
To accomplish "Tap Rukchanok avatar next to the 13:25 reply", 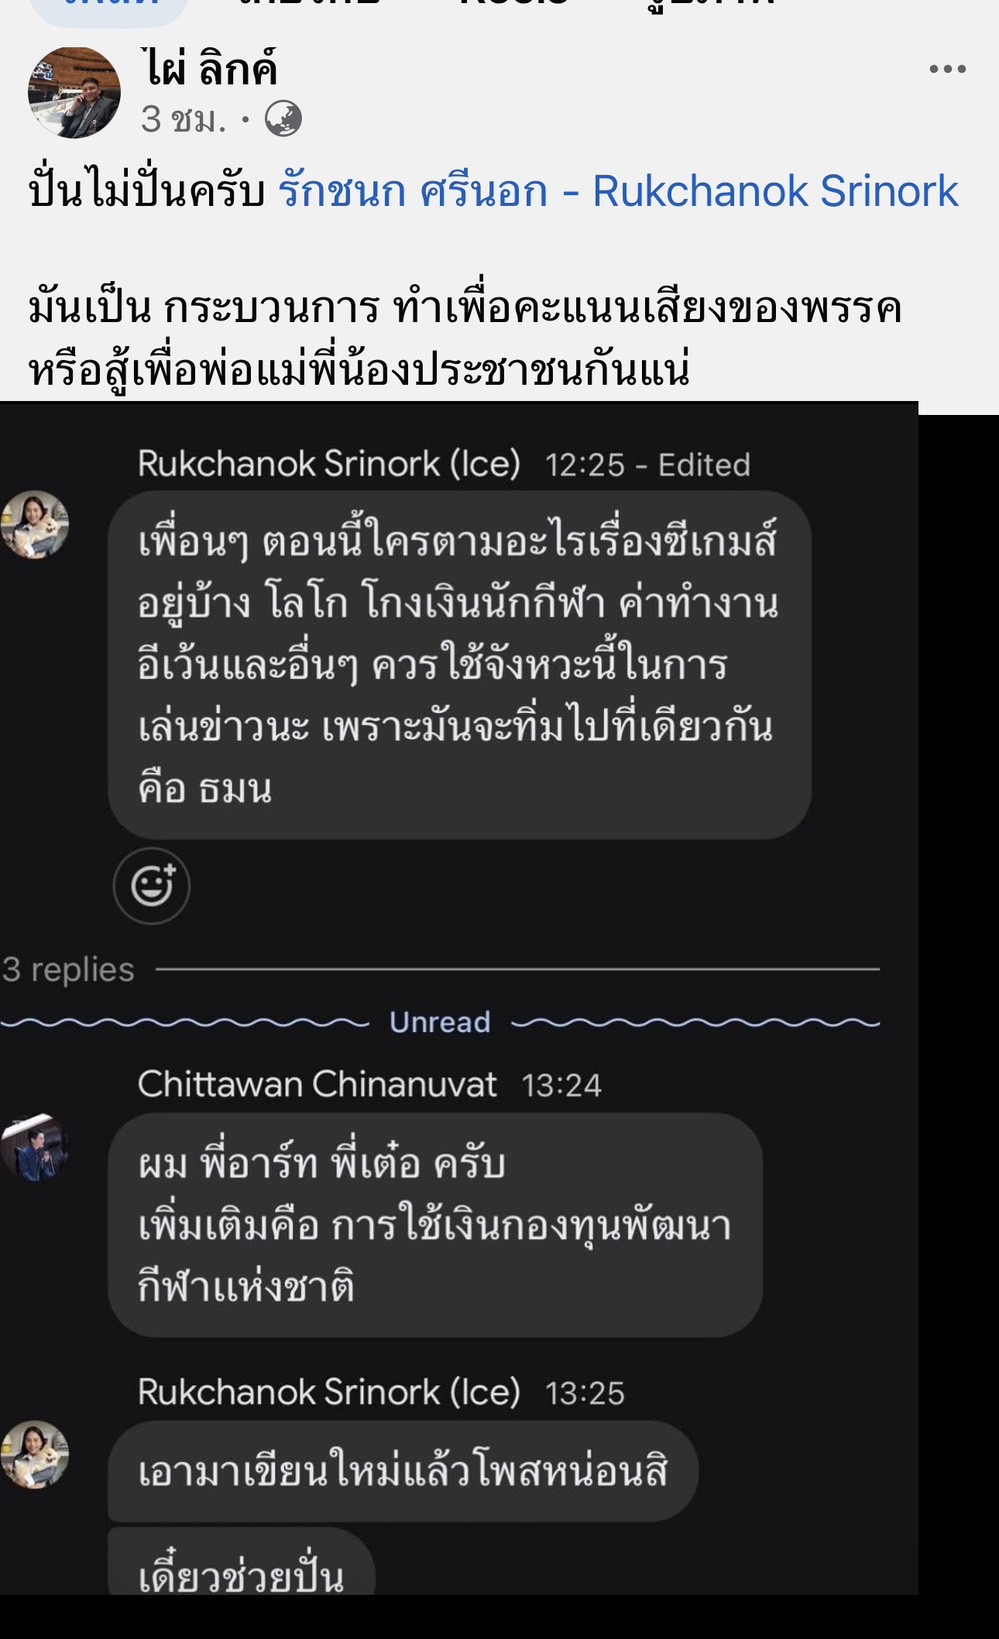I will (35, 1454).
